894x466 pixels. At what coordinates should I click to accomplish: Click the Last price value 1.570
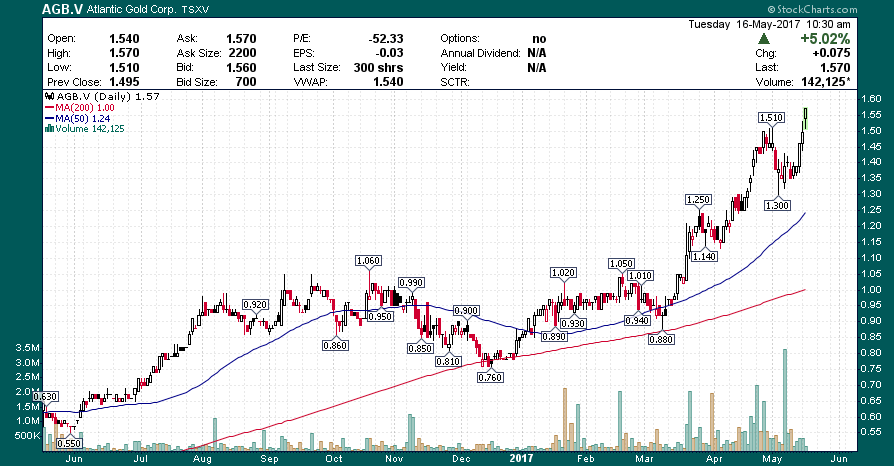click(x=835, y=67)
